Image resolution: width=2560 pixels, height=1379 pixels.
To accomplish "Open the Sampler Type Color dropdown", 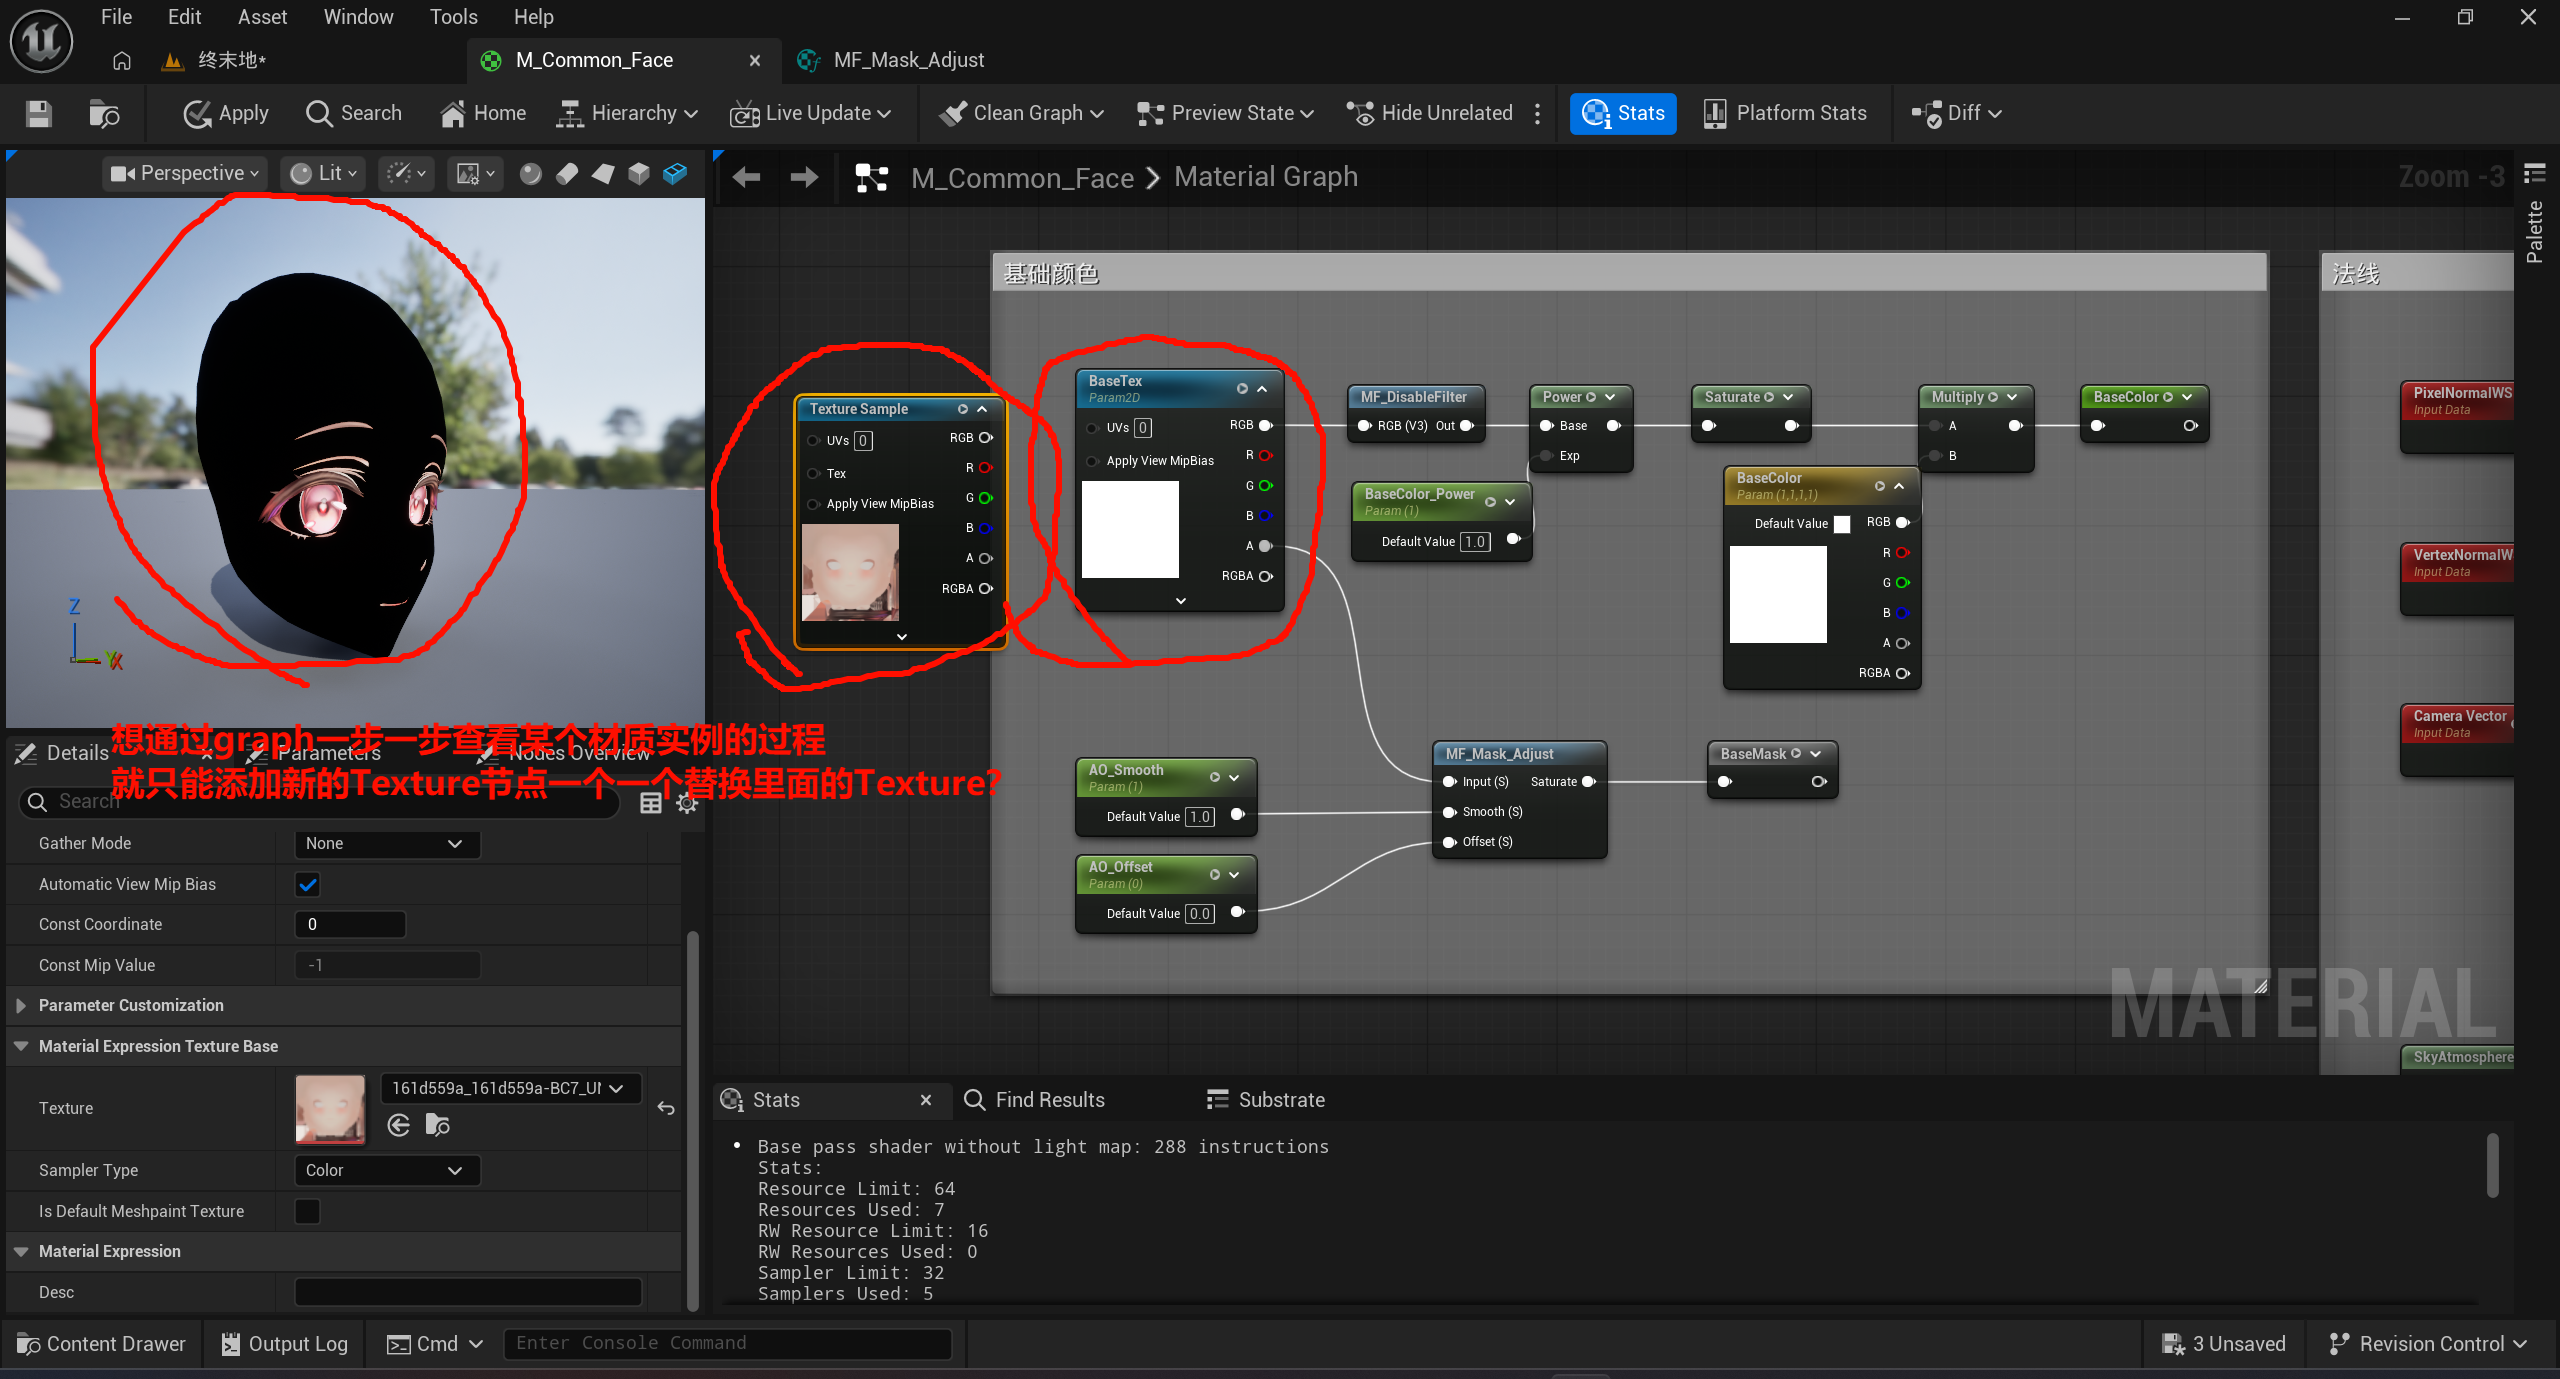I will click(386, 1170).
